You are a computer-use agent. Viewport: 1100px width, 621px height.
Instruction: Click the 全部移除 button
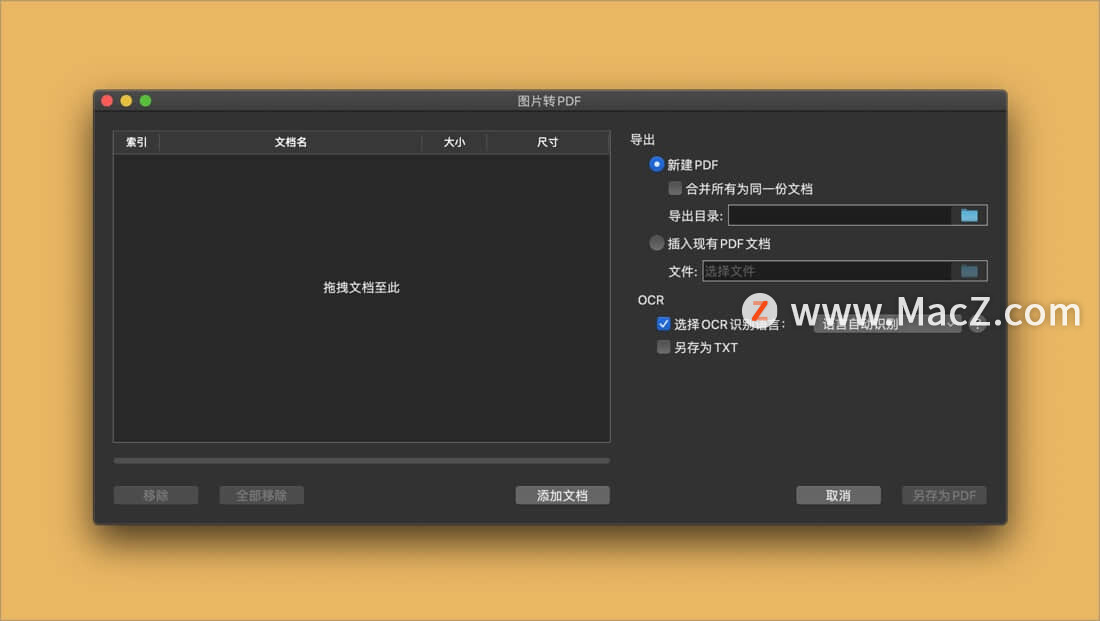(261, 495)
